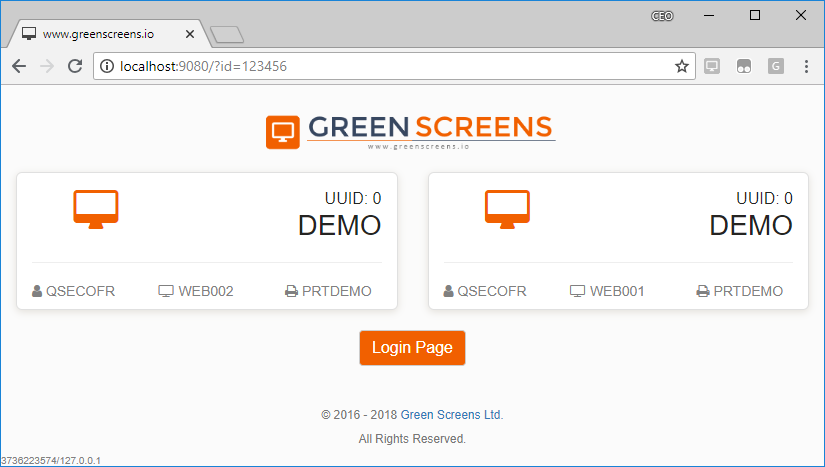Click orange monitor icon on WEB002 card
The image size is (825, 467).
tap(96, 209)
